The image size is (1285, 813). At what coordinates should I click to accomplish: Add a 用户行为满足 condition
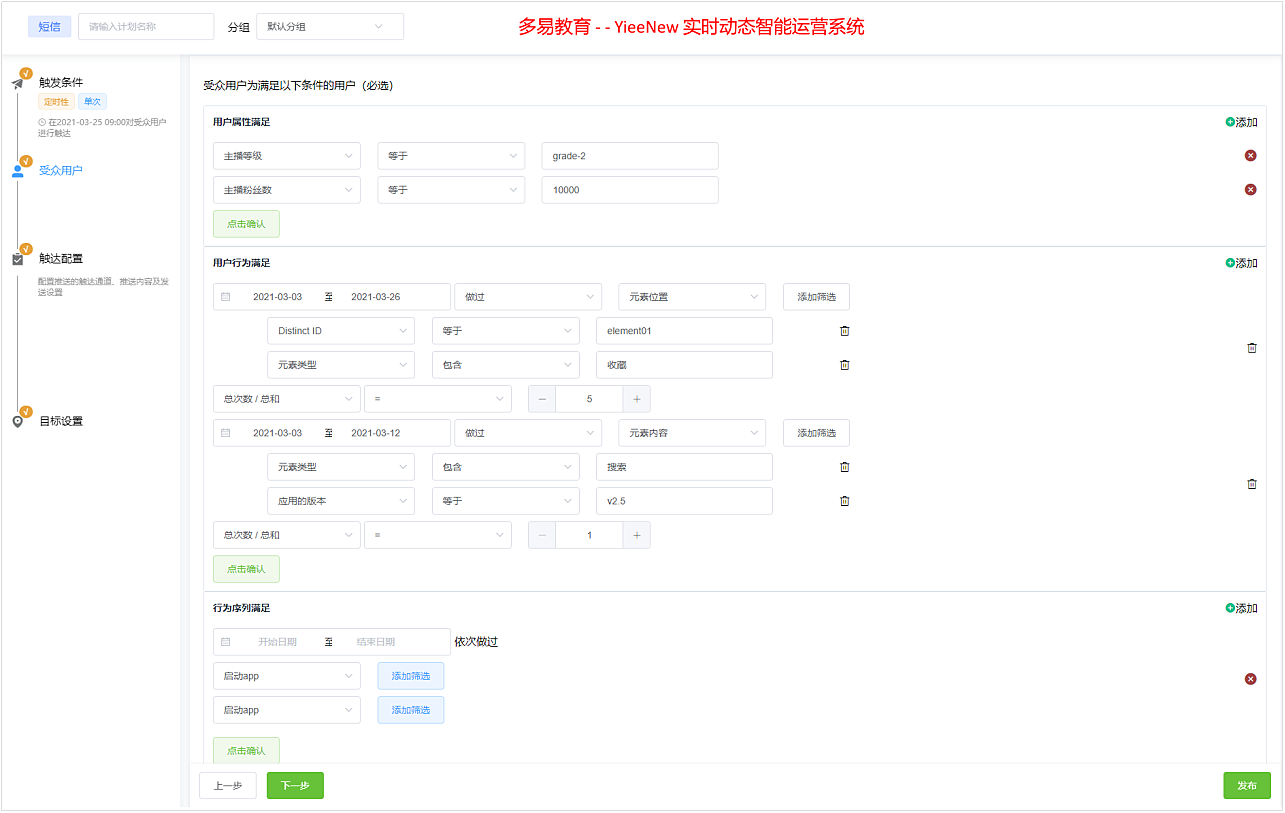(x=1241, y=263)
